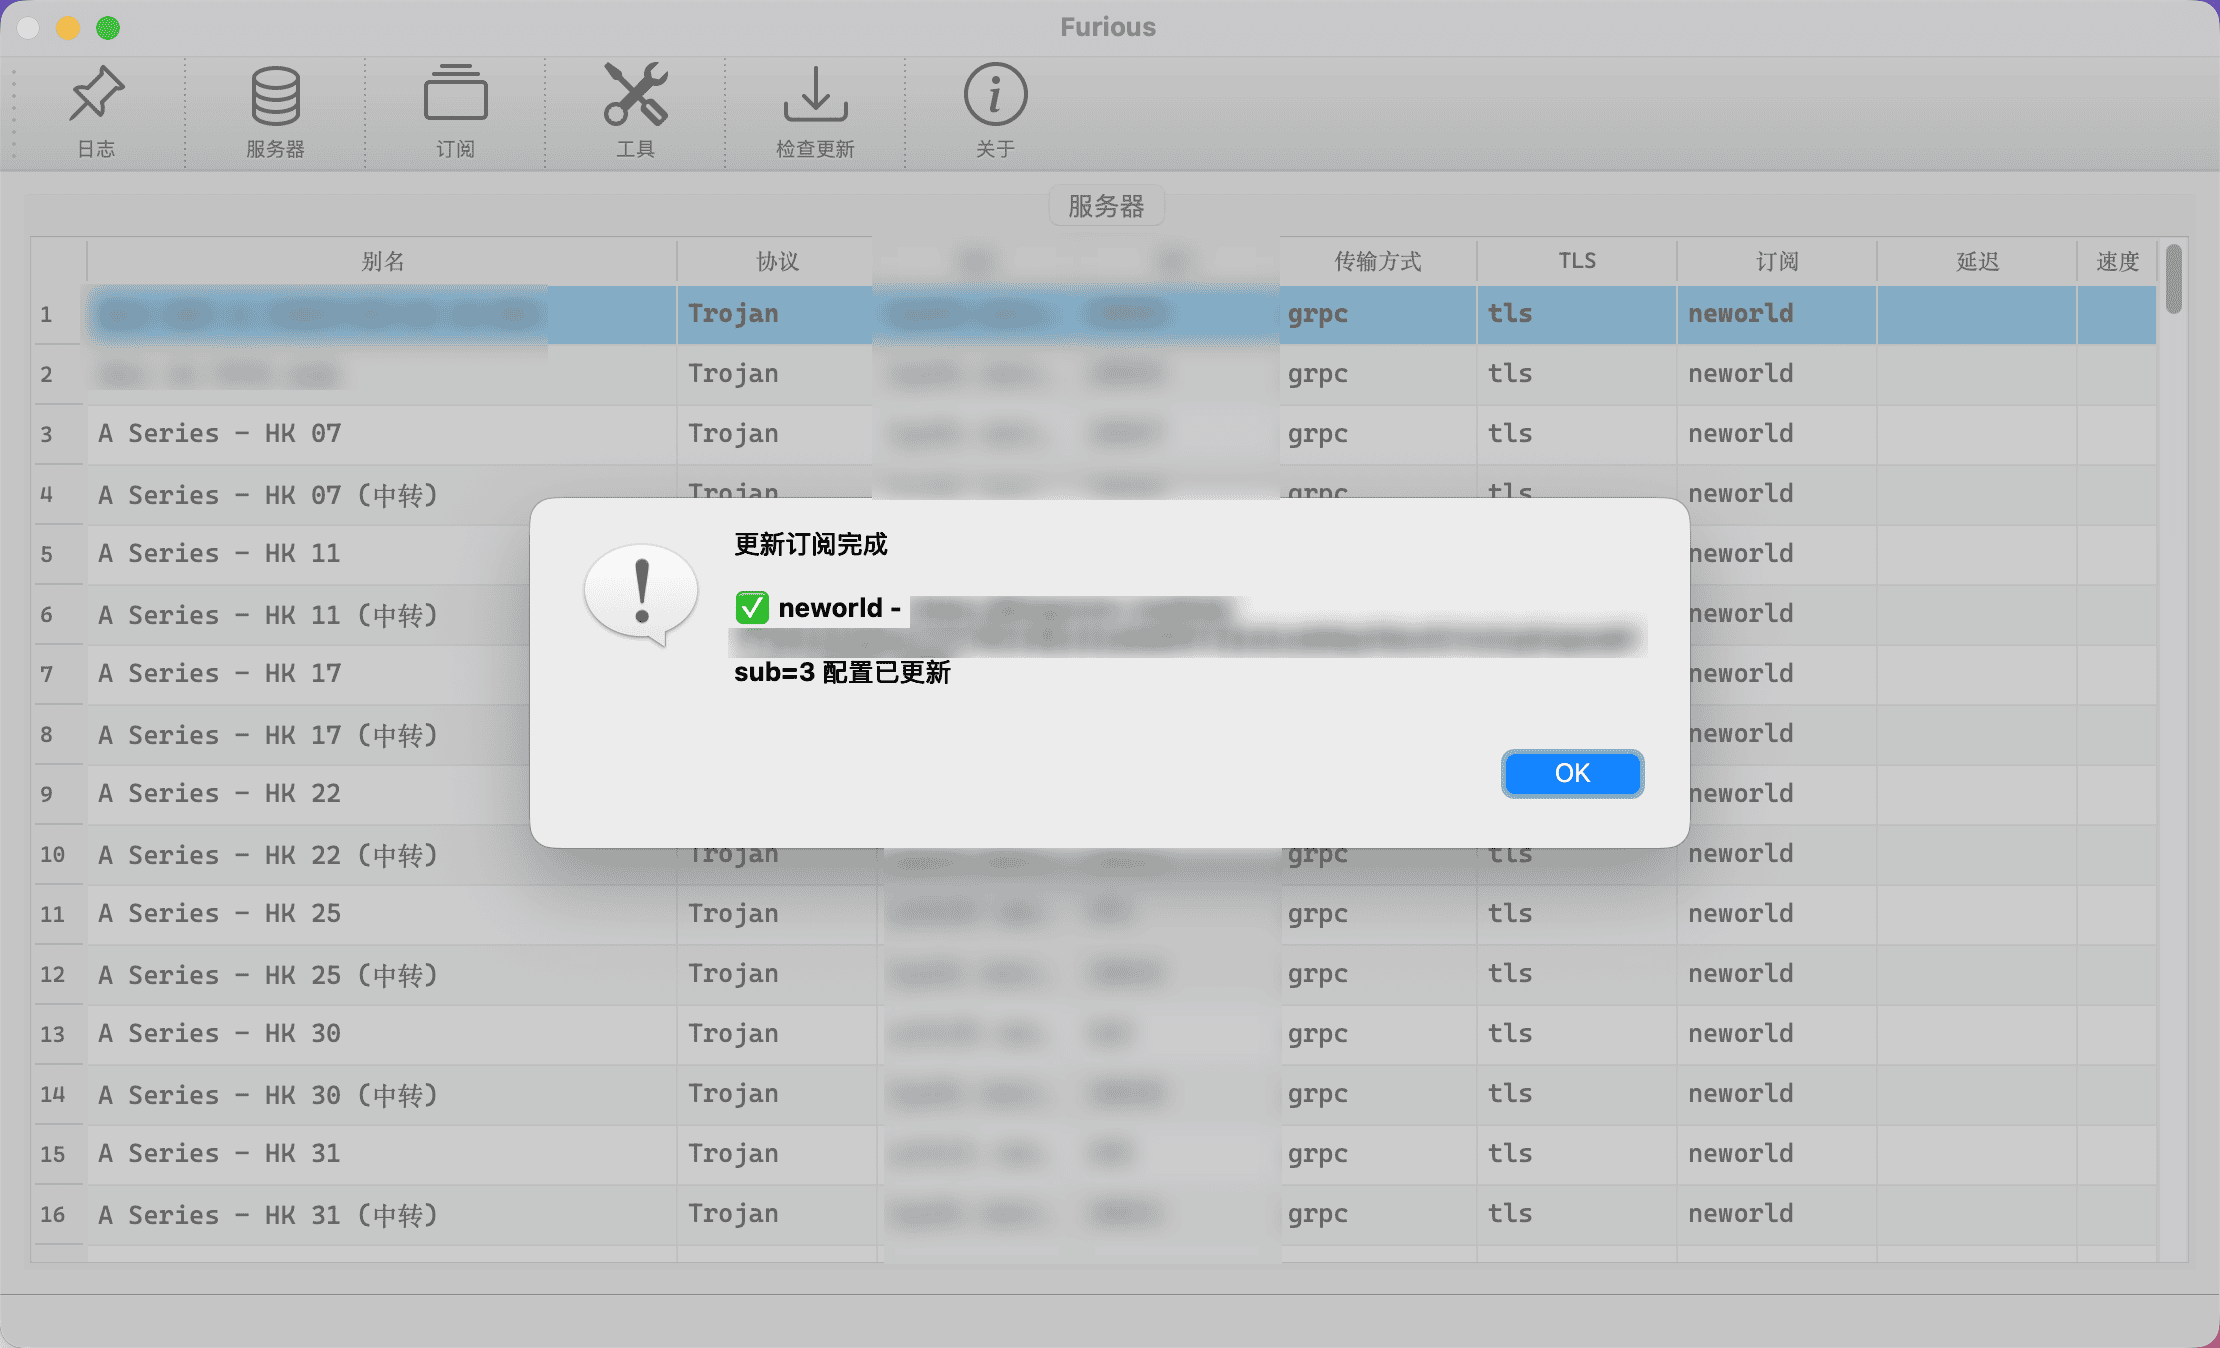Click the 检查更新 download icon
Screen dimensions: 2220x1348
pos(815,95)
